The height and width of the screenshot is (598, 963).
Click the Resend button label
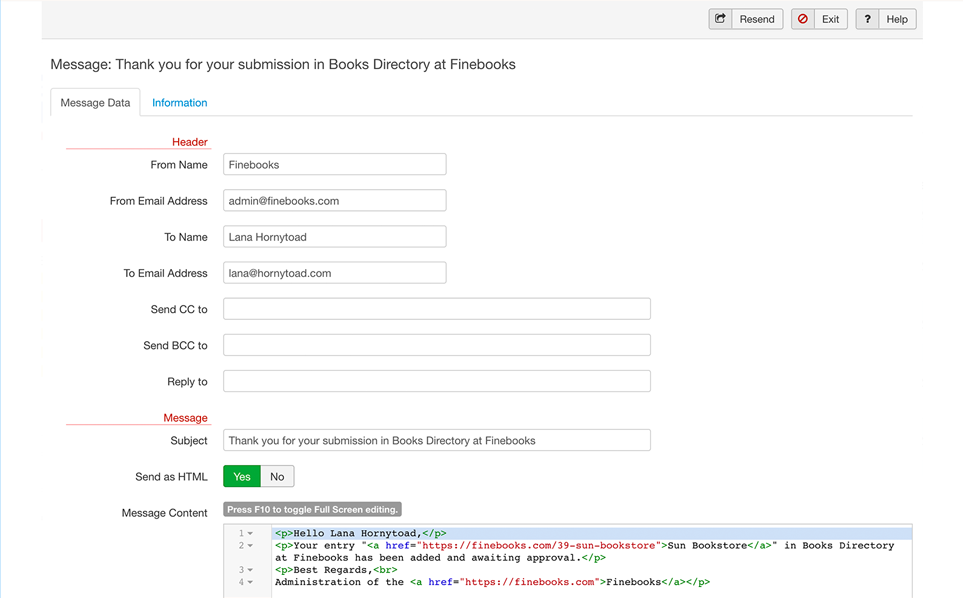click(x=757, y=19)
